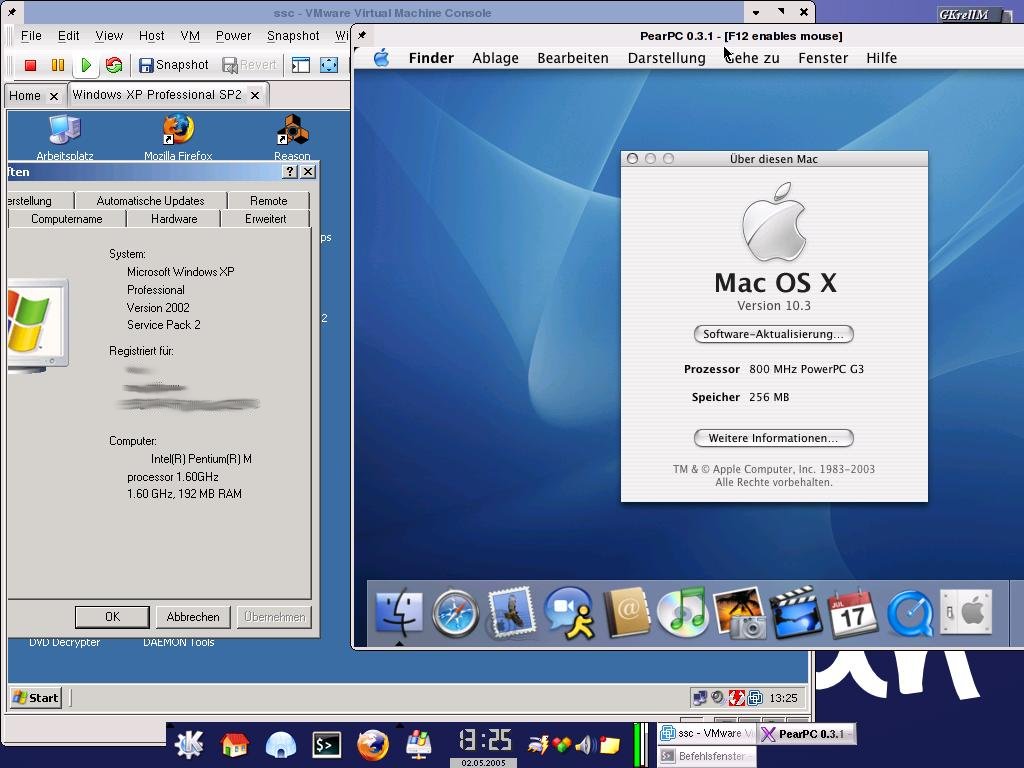Viewport: 1024px width, 768px height.
Task: Click speaker volume icon in KDE tray
Action: (x=584, y=744)
